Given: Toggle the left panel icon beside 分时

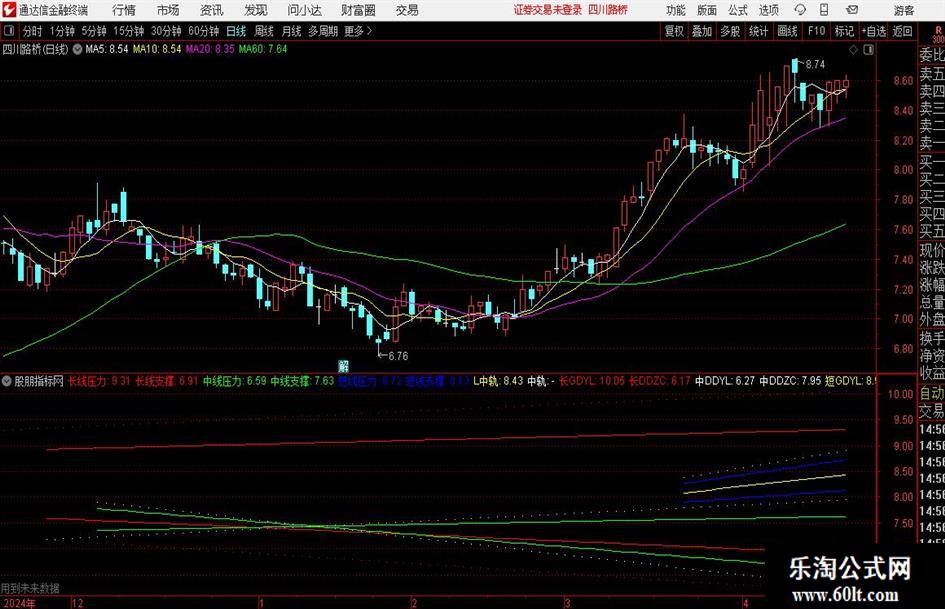Looking at the screenshot, I should [8, 31].
